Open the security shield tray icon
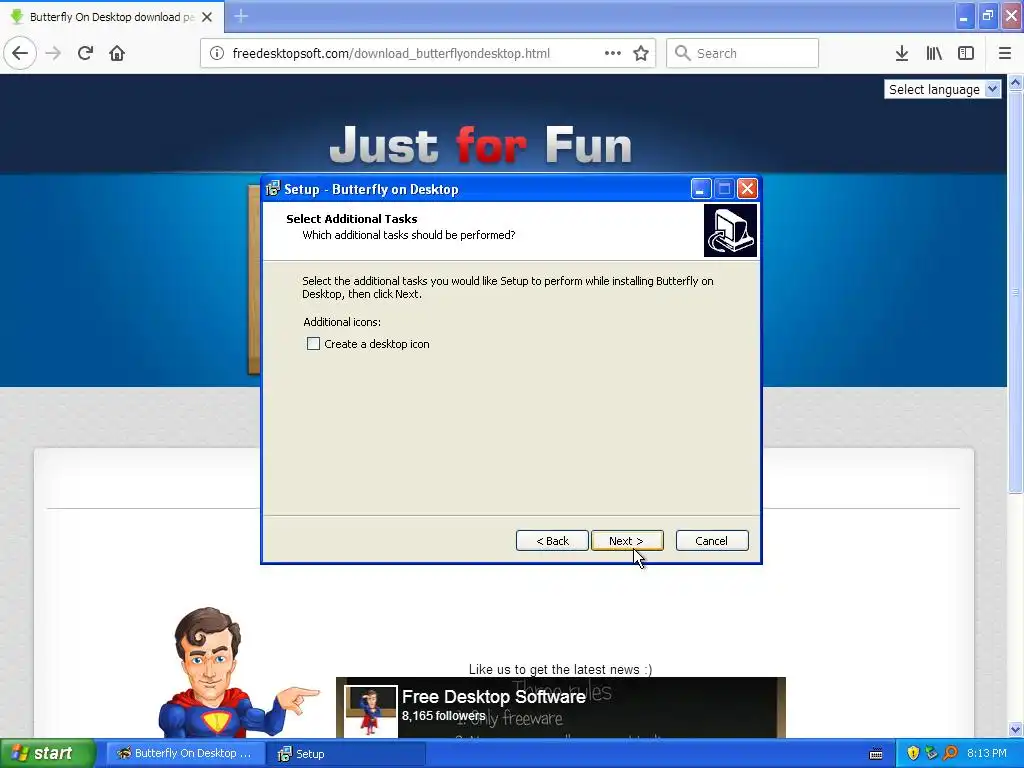The height and width of the screenshot is (768, 1024). tap(913, 753)
